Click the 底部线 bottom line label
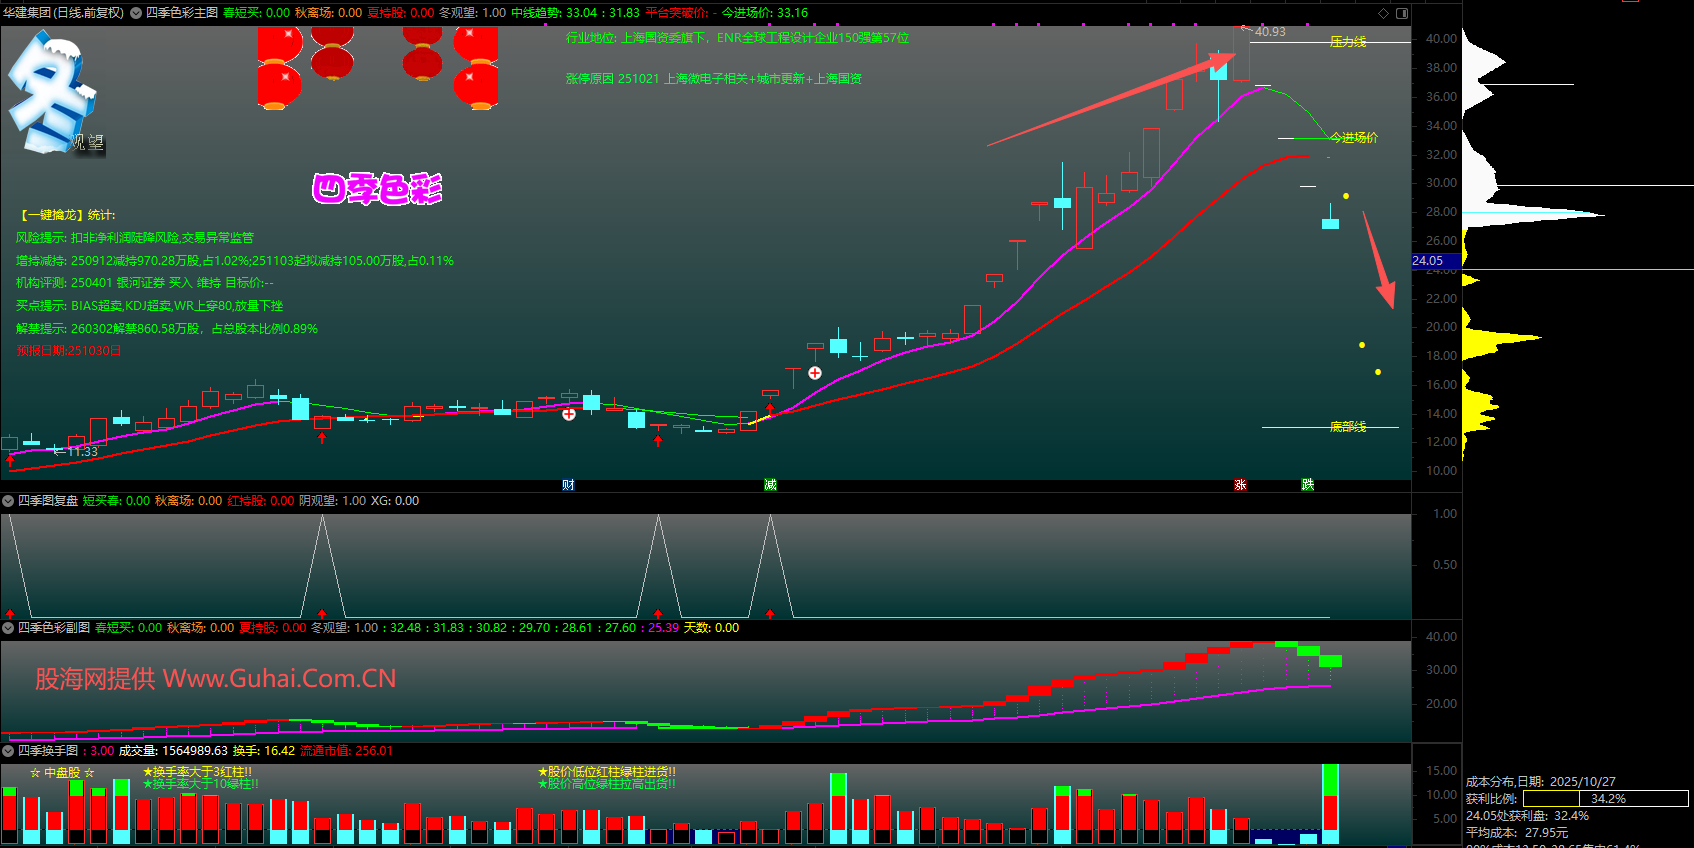1694x848 pixels. coord(1347,427)
